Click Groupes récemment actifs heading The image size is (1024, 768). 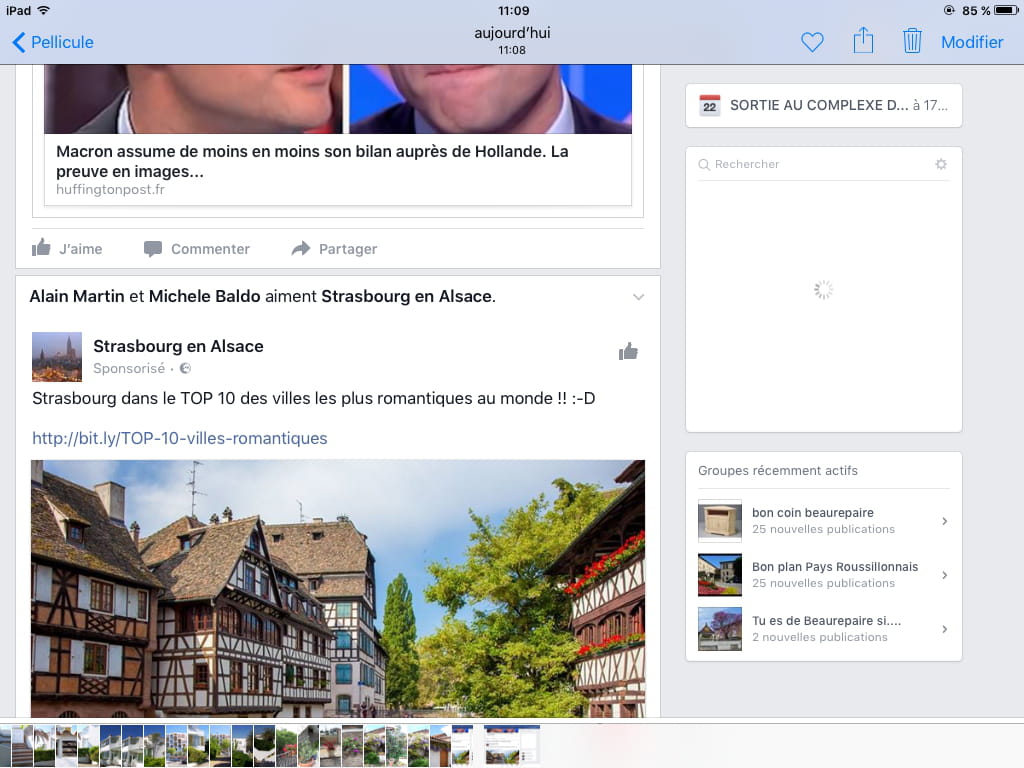[778, 471]
